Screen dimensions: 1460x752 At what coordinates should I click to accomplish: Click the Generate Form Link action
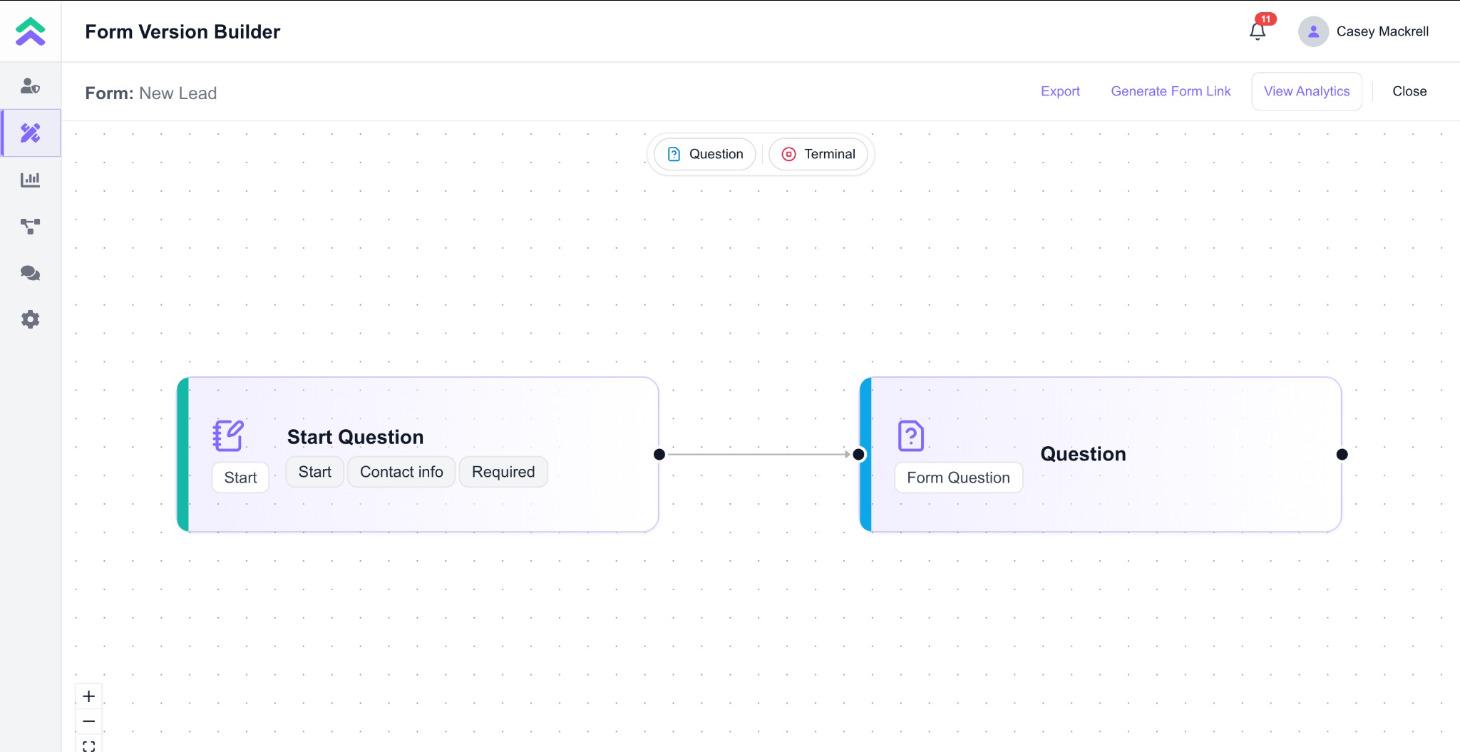coord(1170,91)
